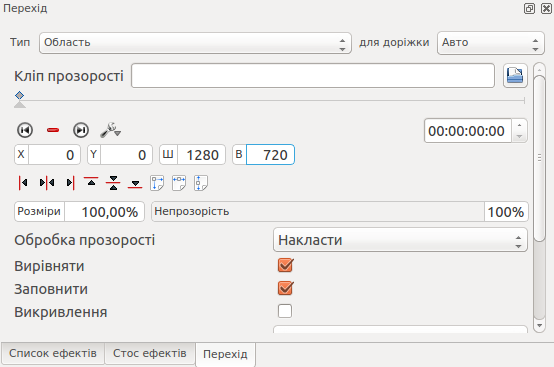Image resolution: width=554 pixels, height=367 pixels.
Task: Decrease timecode with down arrow
Action: tap(519, 137)
